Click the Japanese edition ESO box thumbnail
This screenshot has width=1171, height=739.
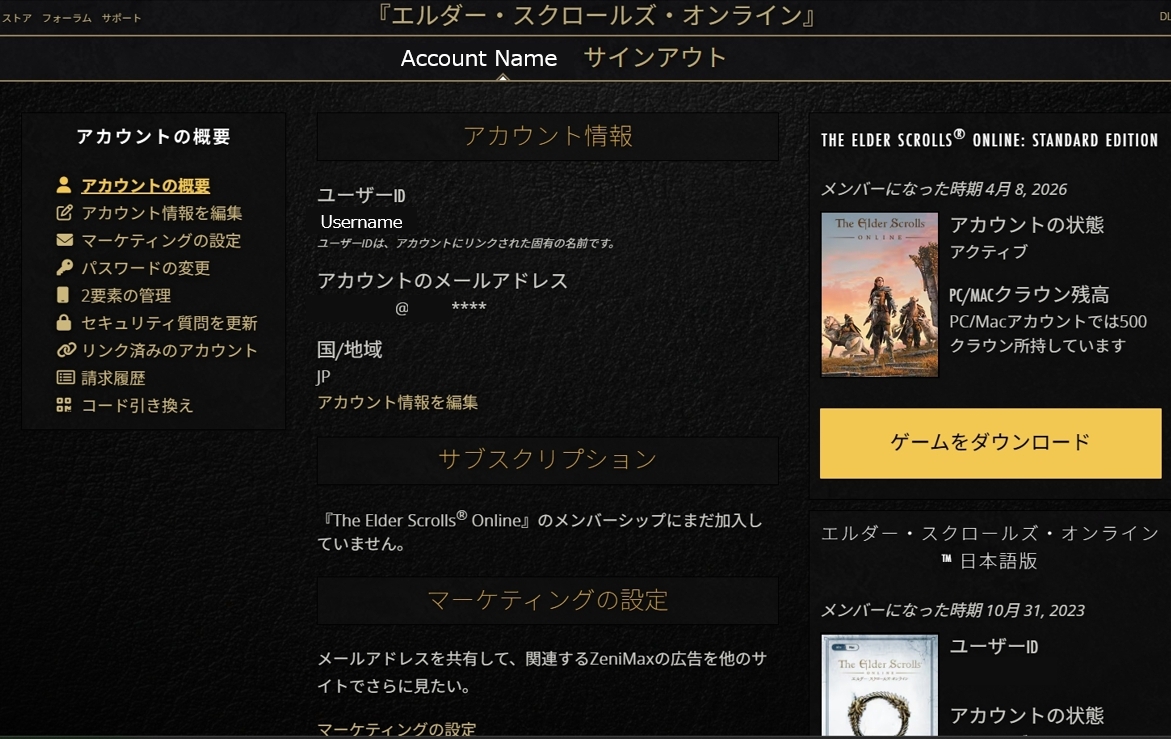point(879,685)
